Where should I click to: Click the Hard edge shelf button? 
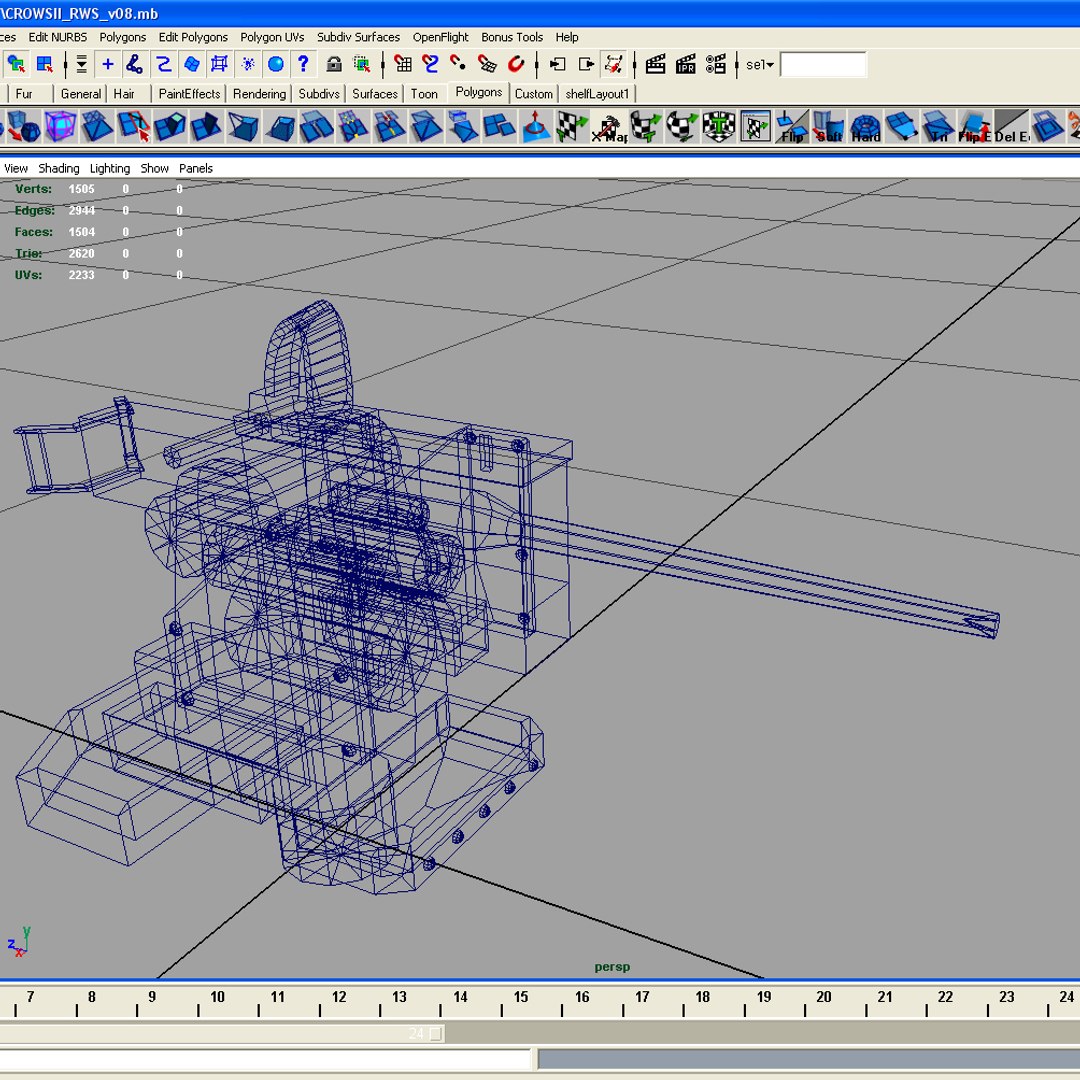(x=865, y=127)
